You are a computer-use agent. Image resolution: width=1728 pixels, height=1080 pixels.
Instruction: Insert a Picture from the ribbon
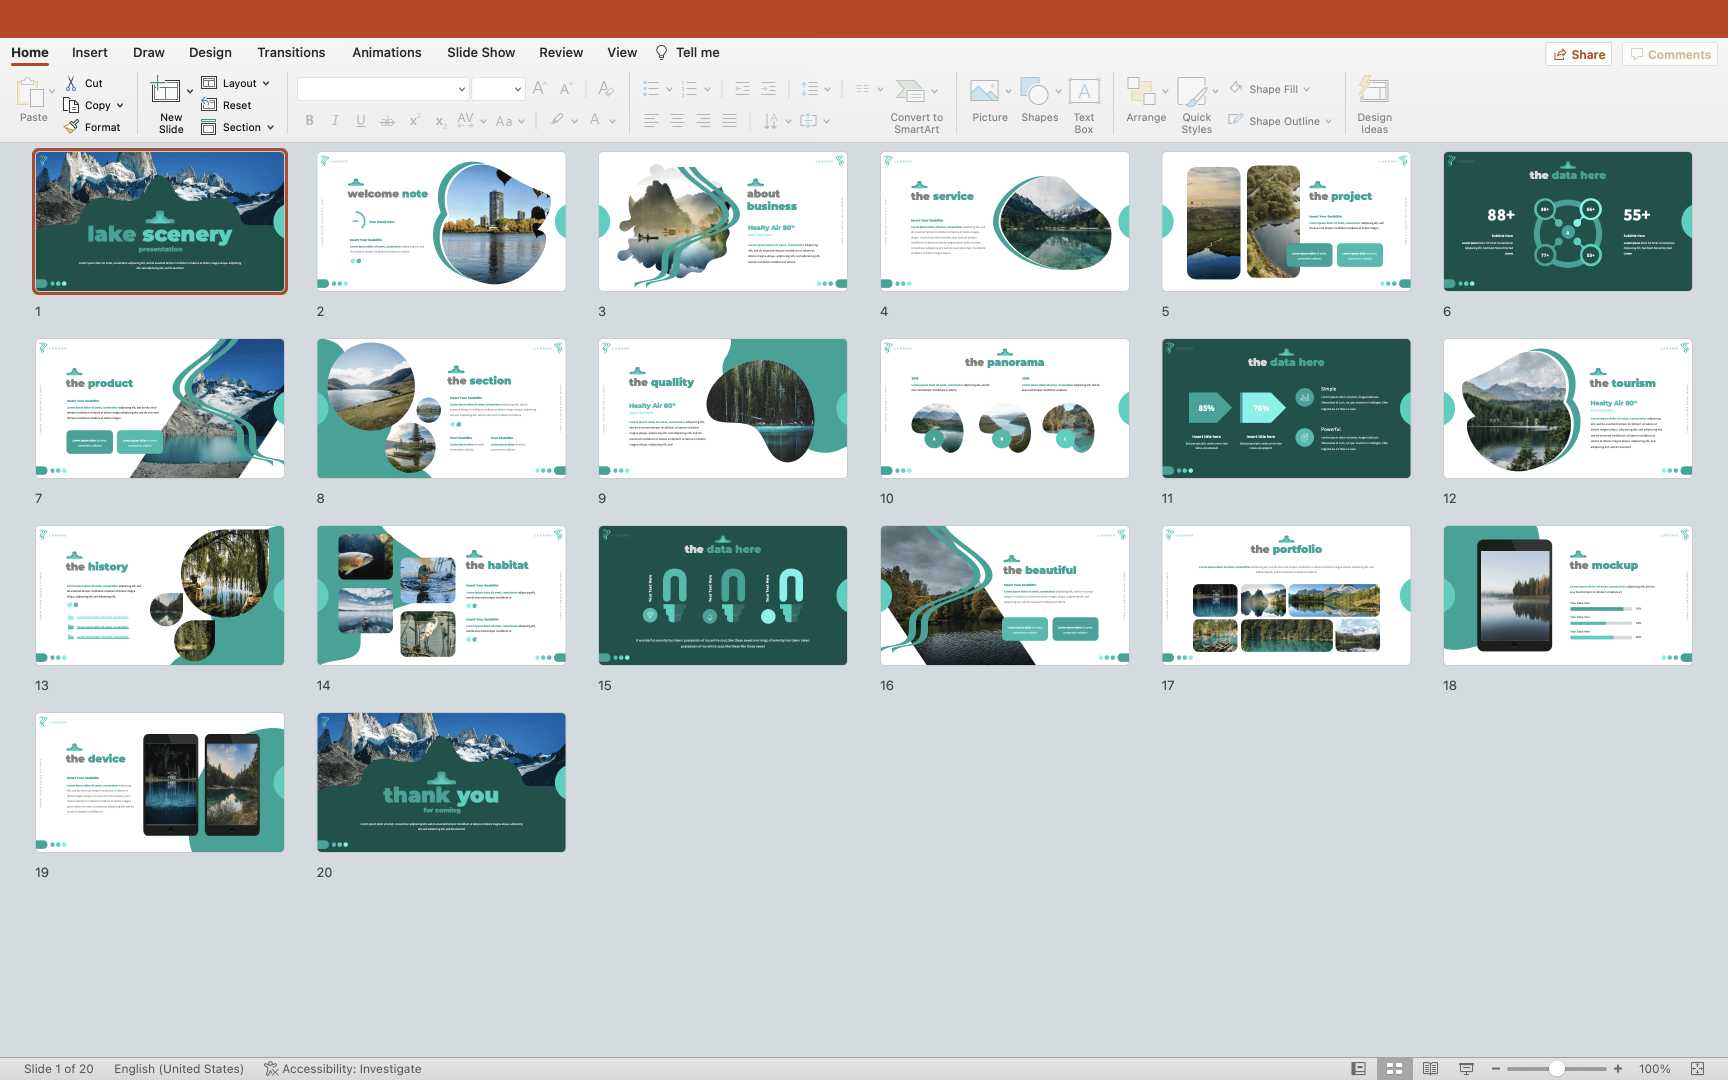click(x=985, y=93)
